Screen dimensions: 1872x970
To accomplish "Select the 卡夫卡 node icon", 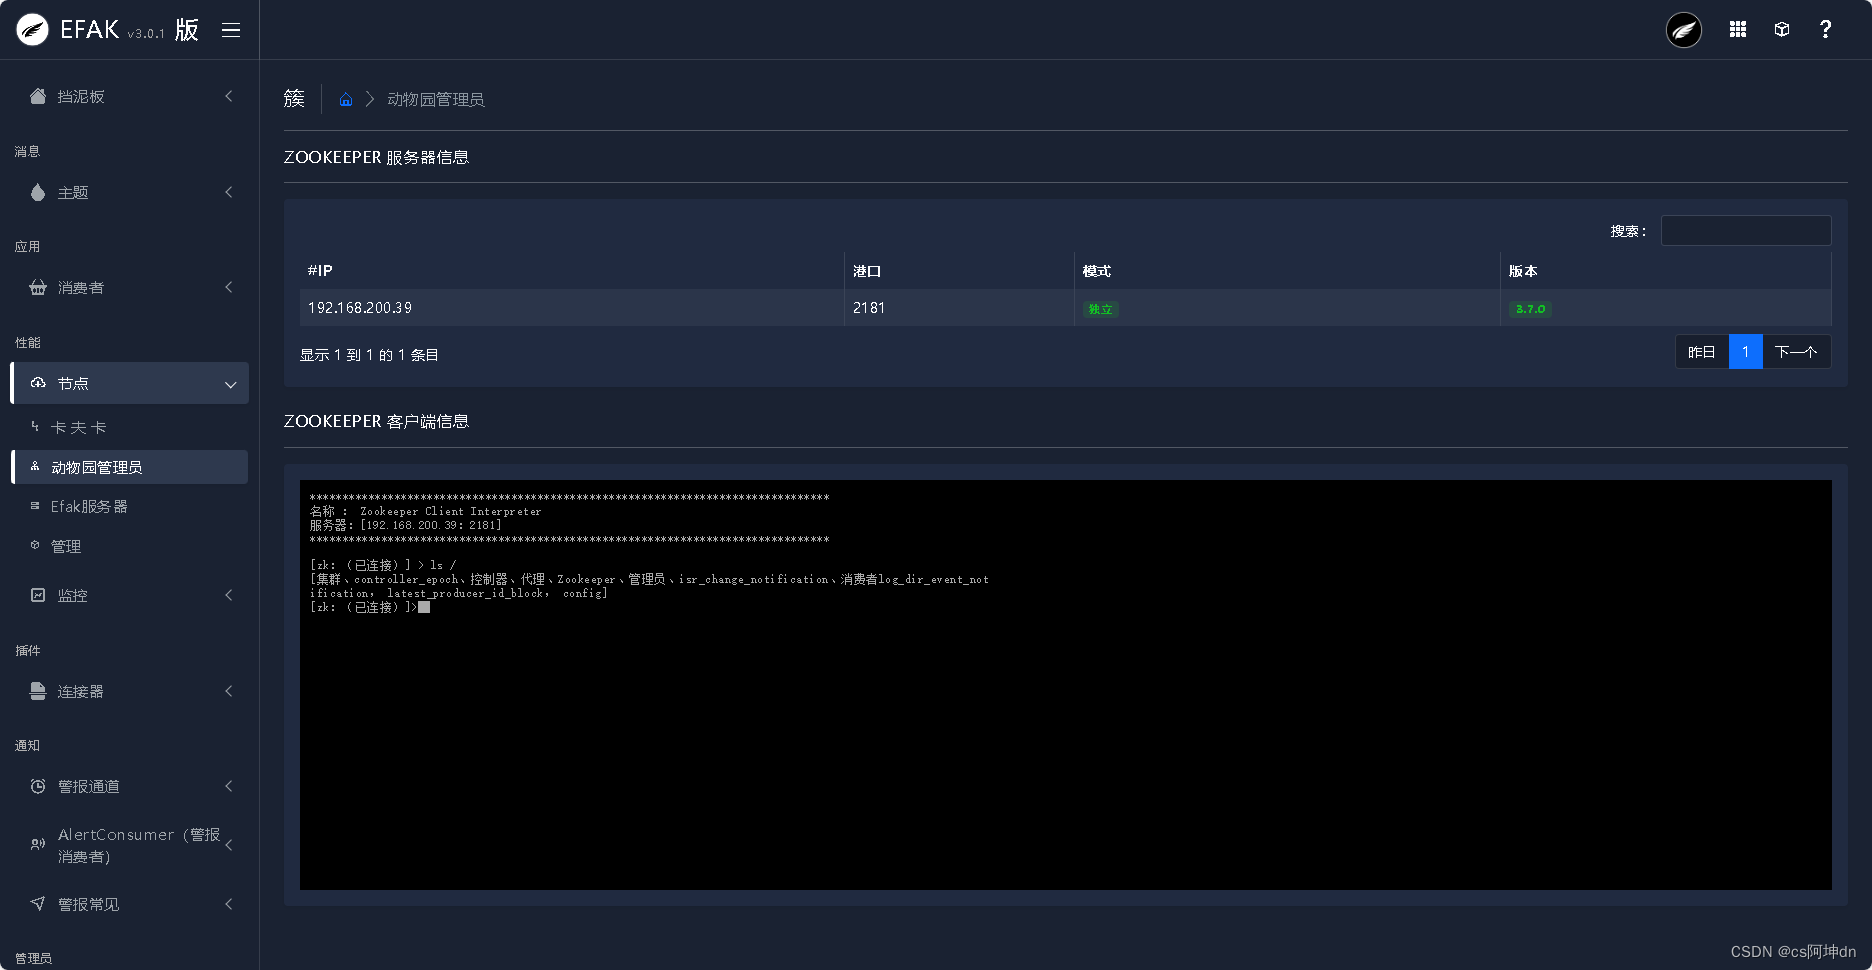I will (37, 426).
